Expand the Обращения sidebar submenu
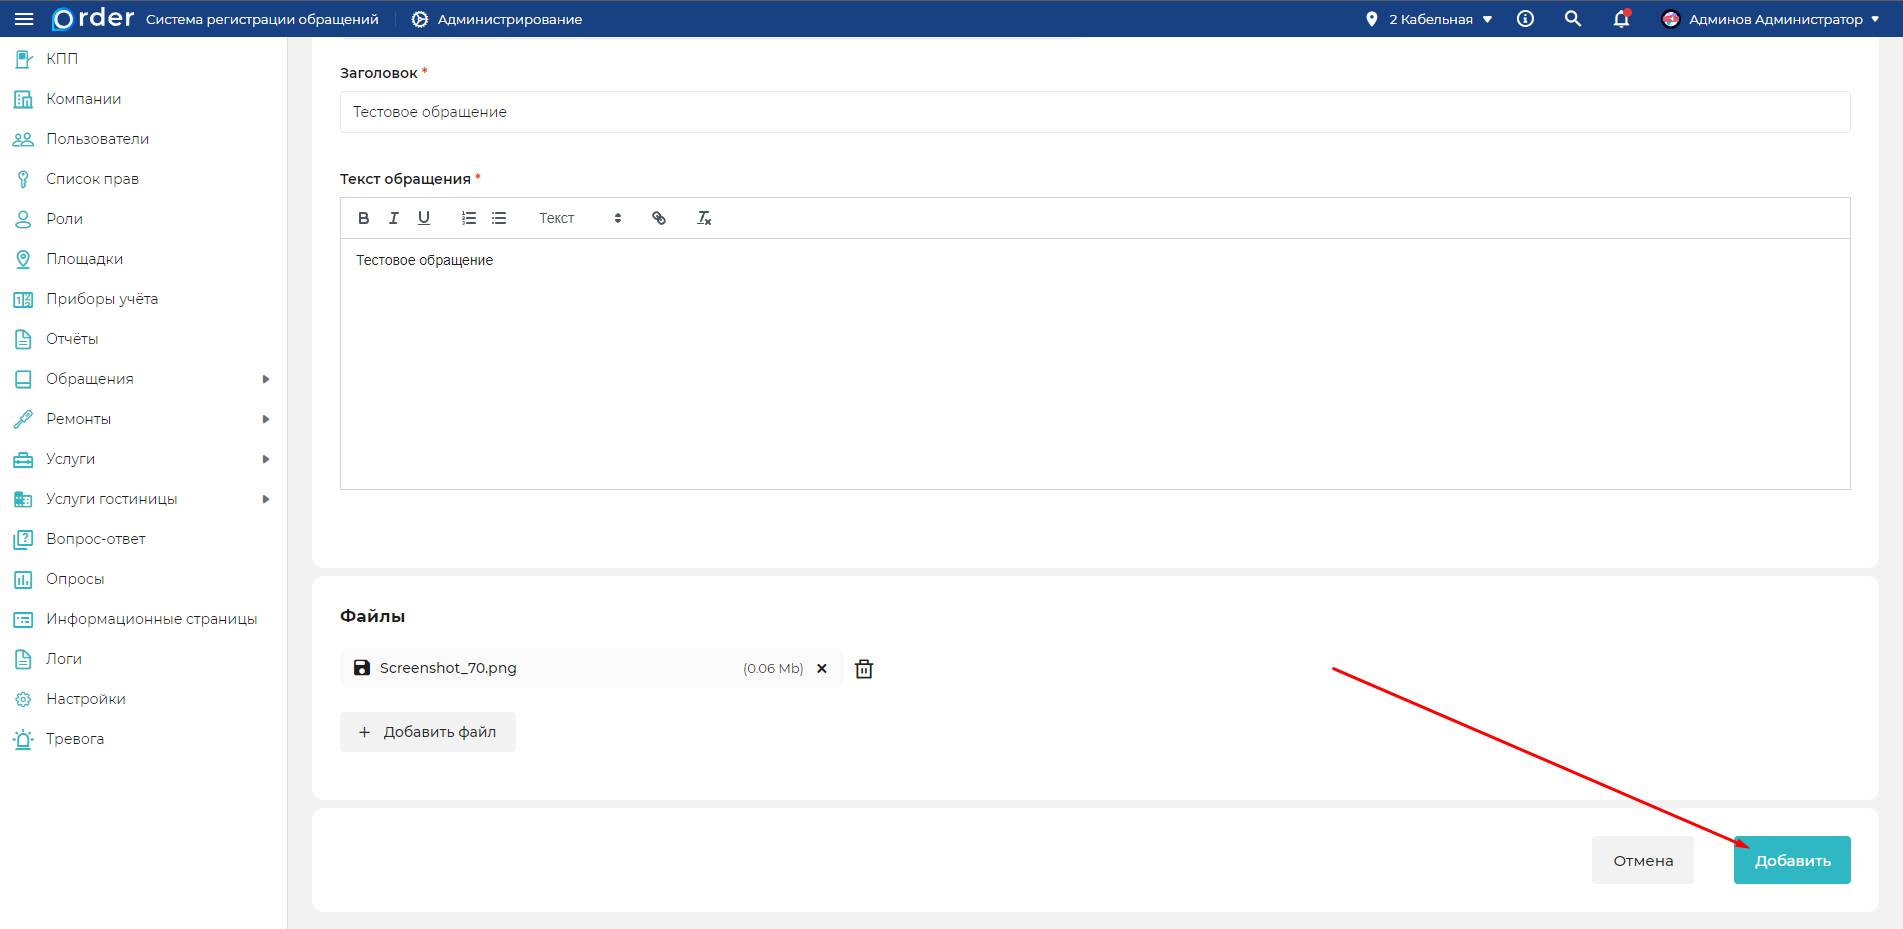The image size is (1903, 929). 266,379
